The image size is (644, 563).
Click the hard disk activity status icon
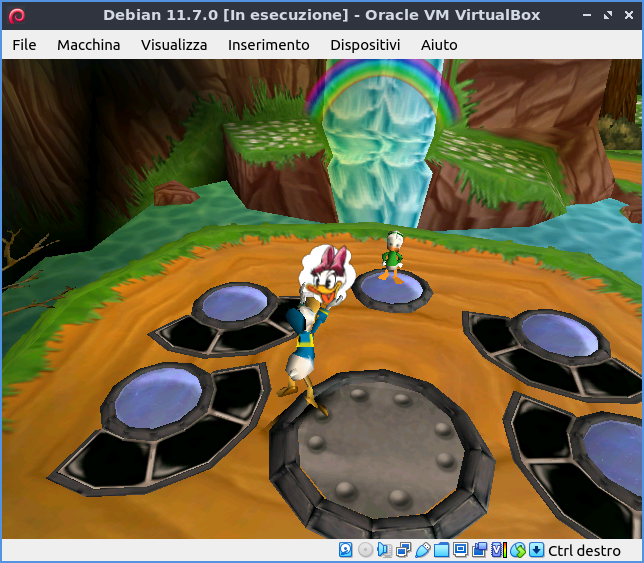[x=345, y=550]
